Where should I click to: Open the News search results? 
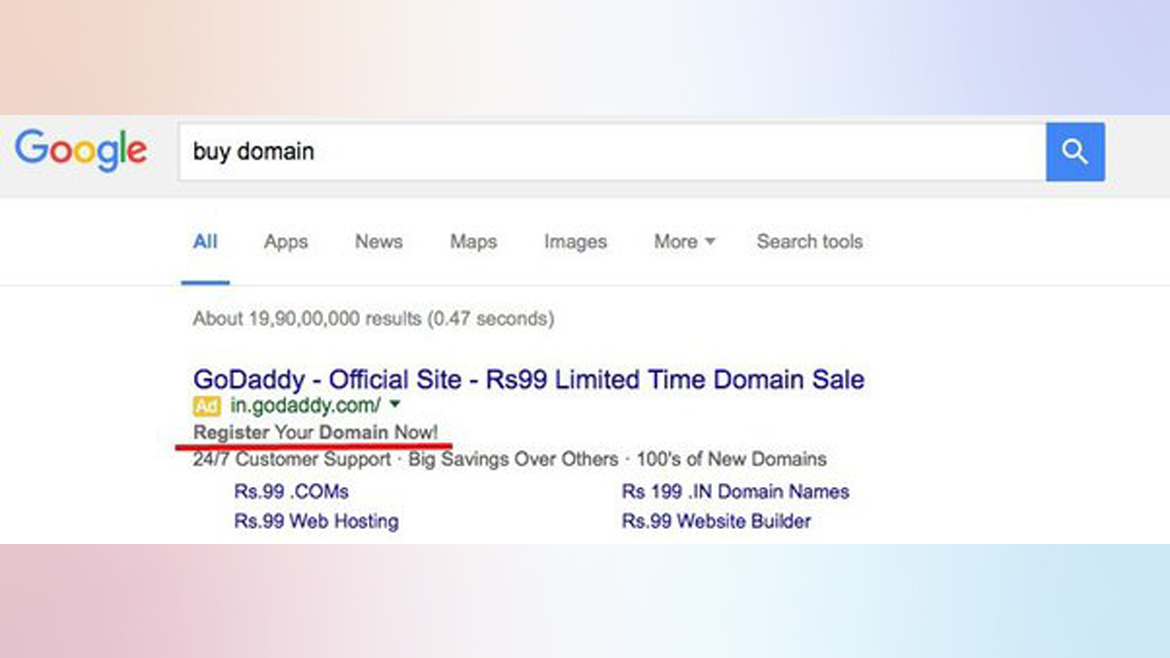click(378, 242)
